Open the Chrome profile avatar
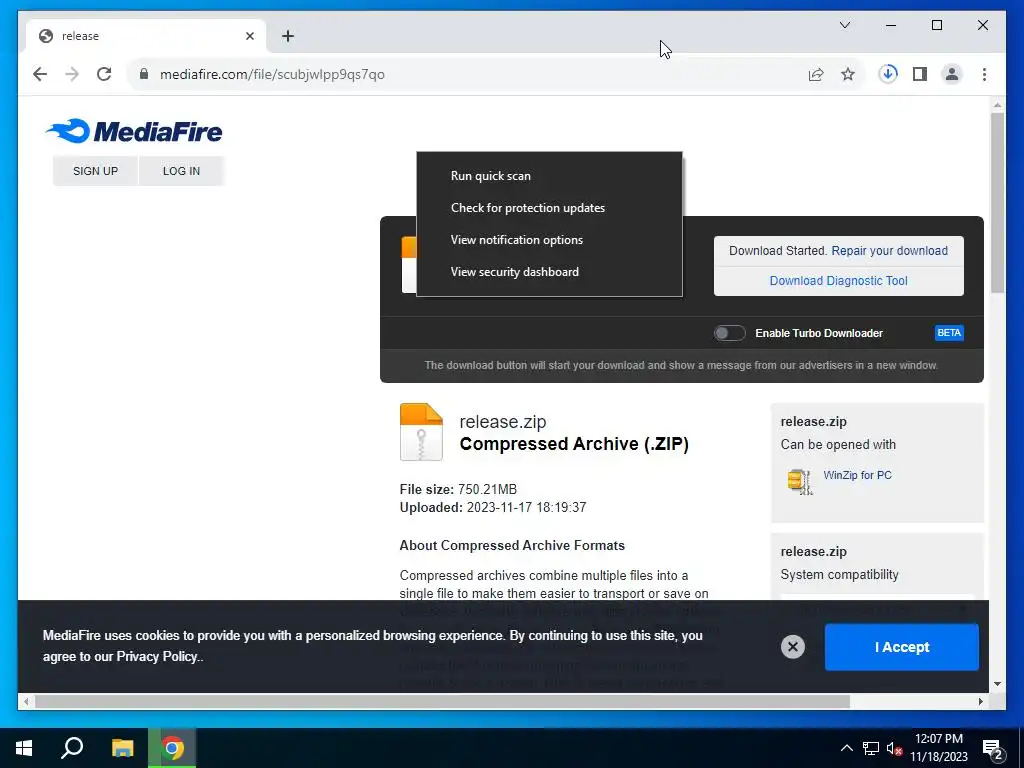Image resolution: width=1024 pixels, height=768 pixels. pos(952,74)
